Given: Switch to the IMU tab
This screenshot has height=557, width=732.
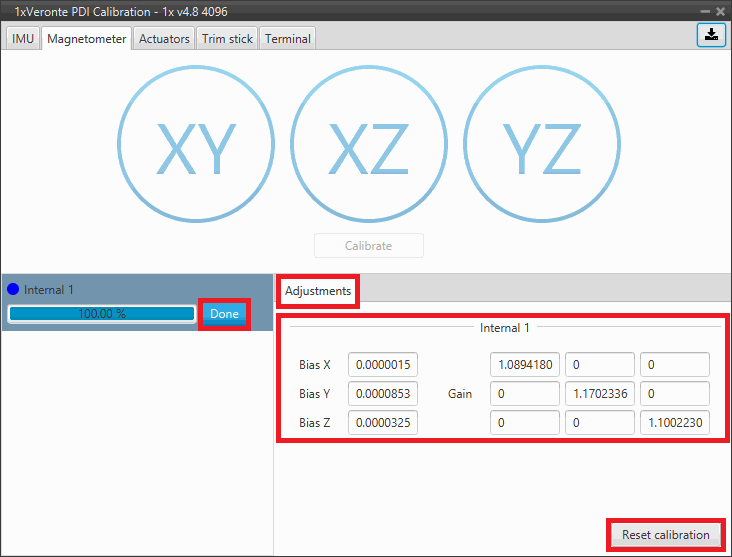Looking at the screenshot, I should click(23, 39).
